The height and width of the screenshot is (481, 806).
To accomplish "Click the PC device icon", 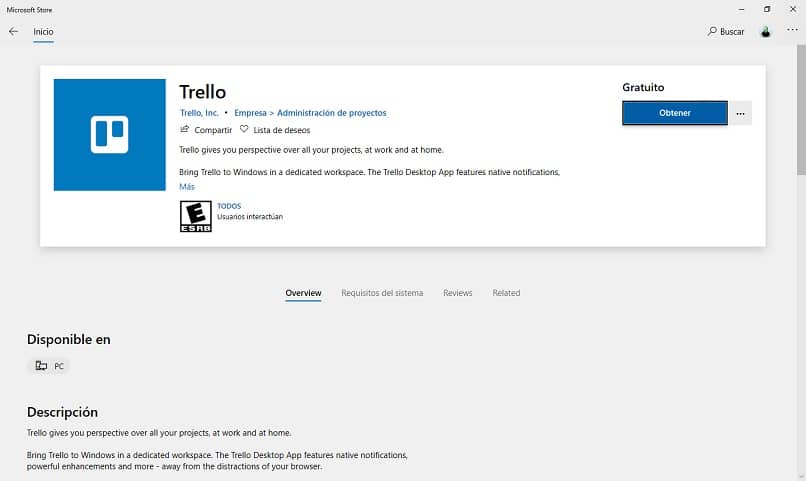I will [x=41, y=366].
